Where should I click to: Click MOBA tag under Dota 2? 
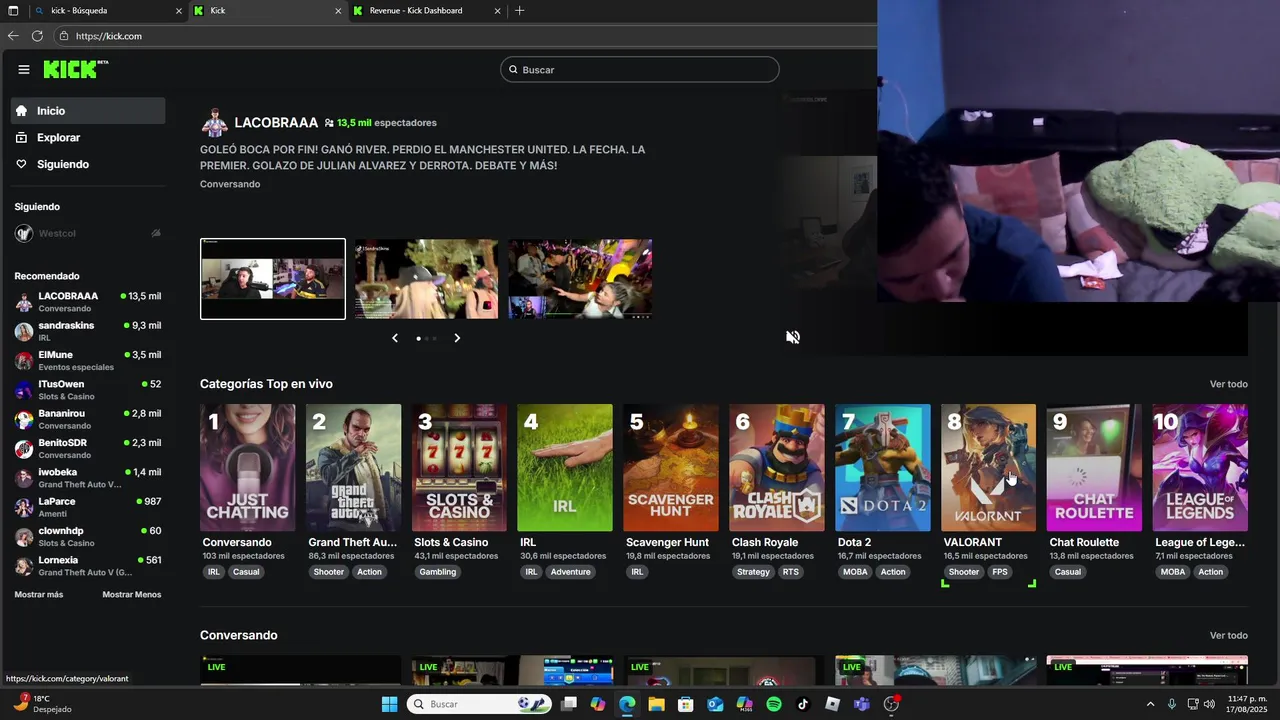(855, 572)
